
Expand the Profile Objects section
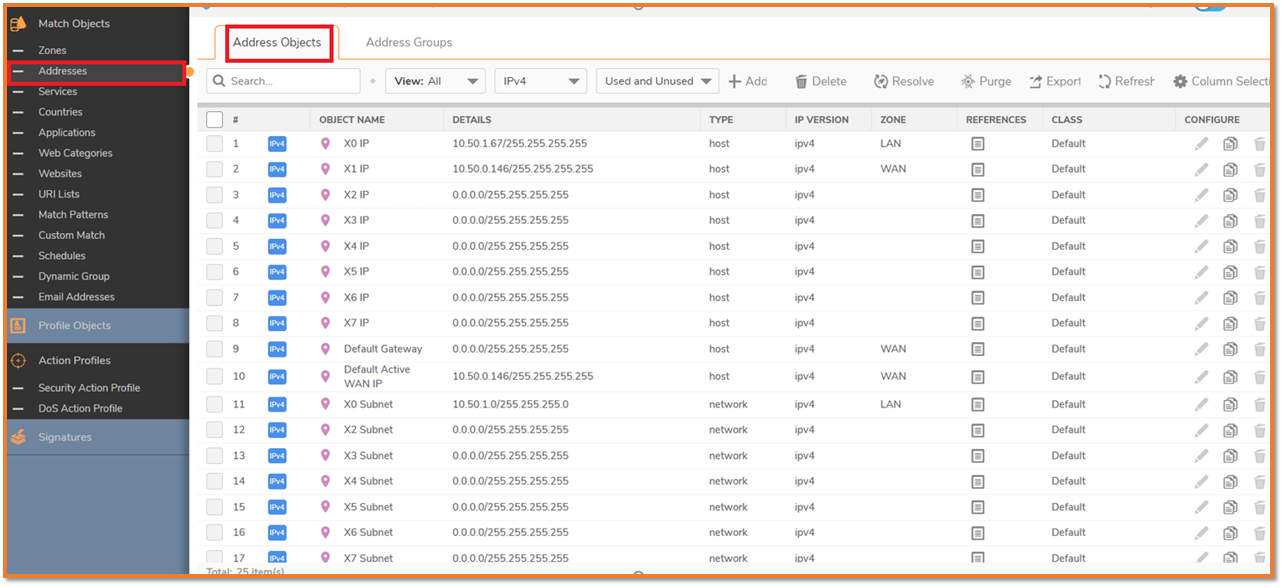point(74,326)
